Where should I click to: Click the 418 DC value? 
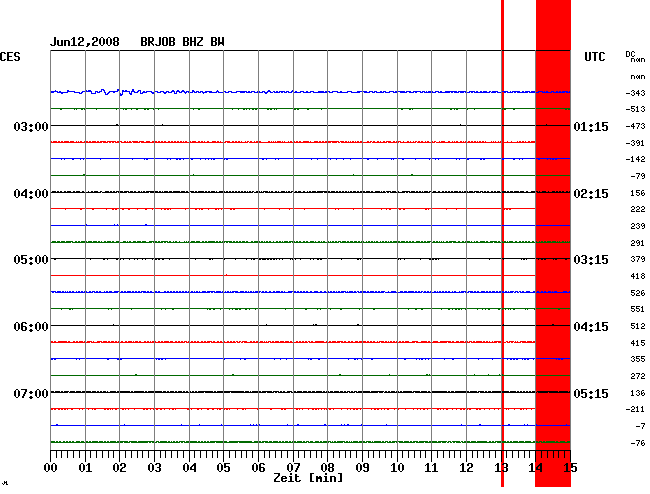coord(638,276)
